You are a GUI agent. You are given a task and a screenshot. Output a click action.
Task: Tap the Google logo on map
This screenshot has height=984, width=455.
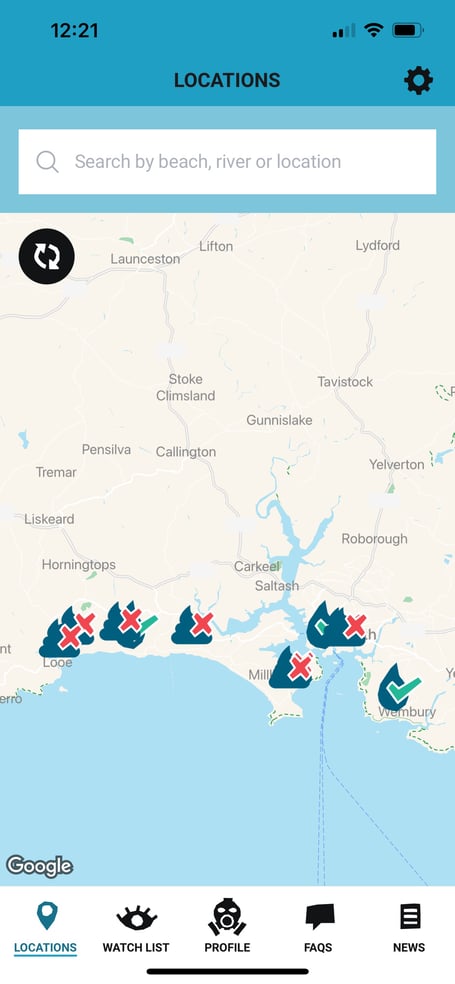pyautogui.click(x=40, y=867)
